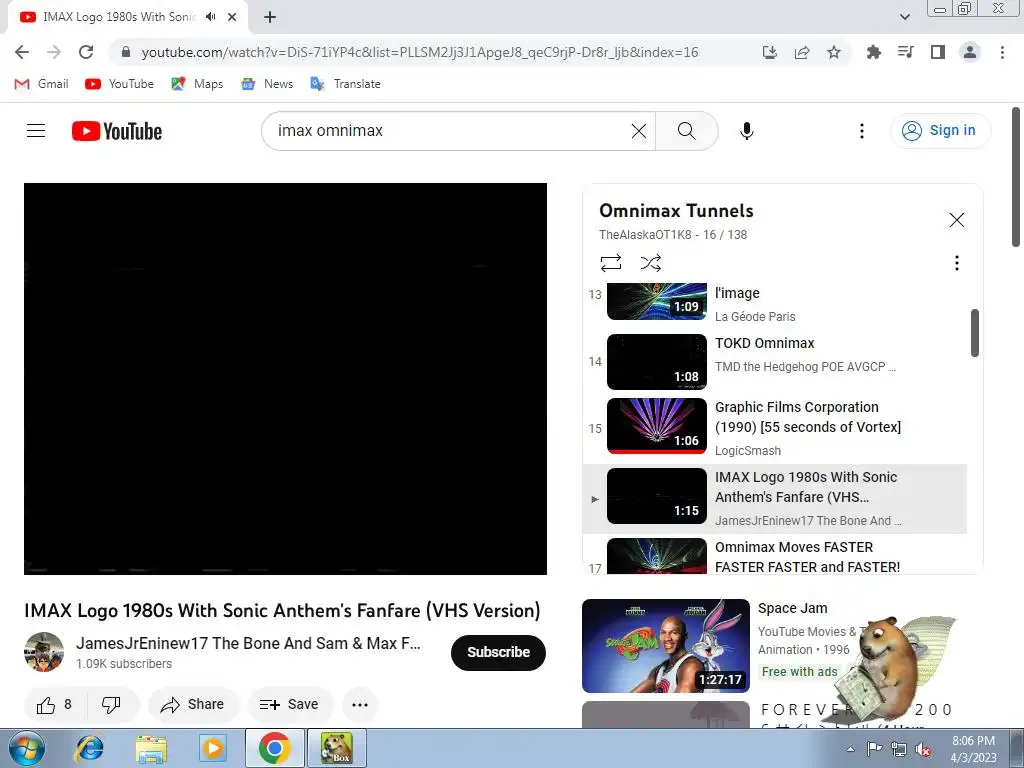Toggle Chrome side panel
The width and height of the screenshot is (1024, 768).
pyautogui.click(x=938, y=52)
